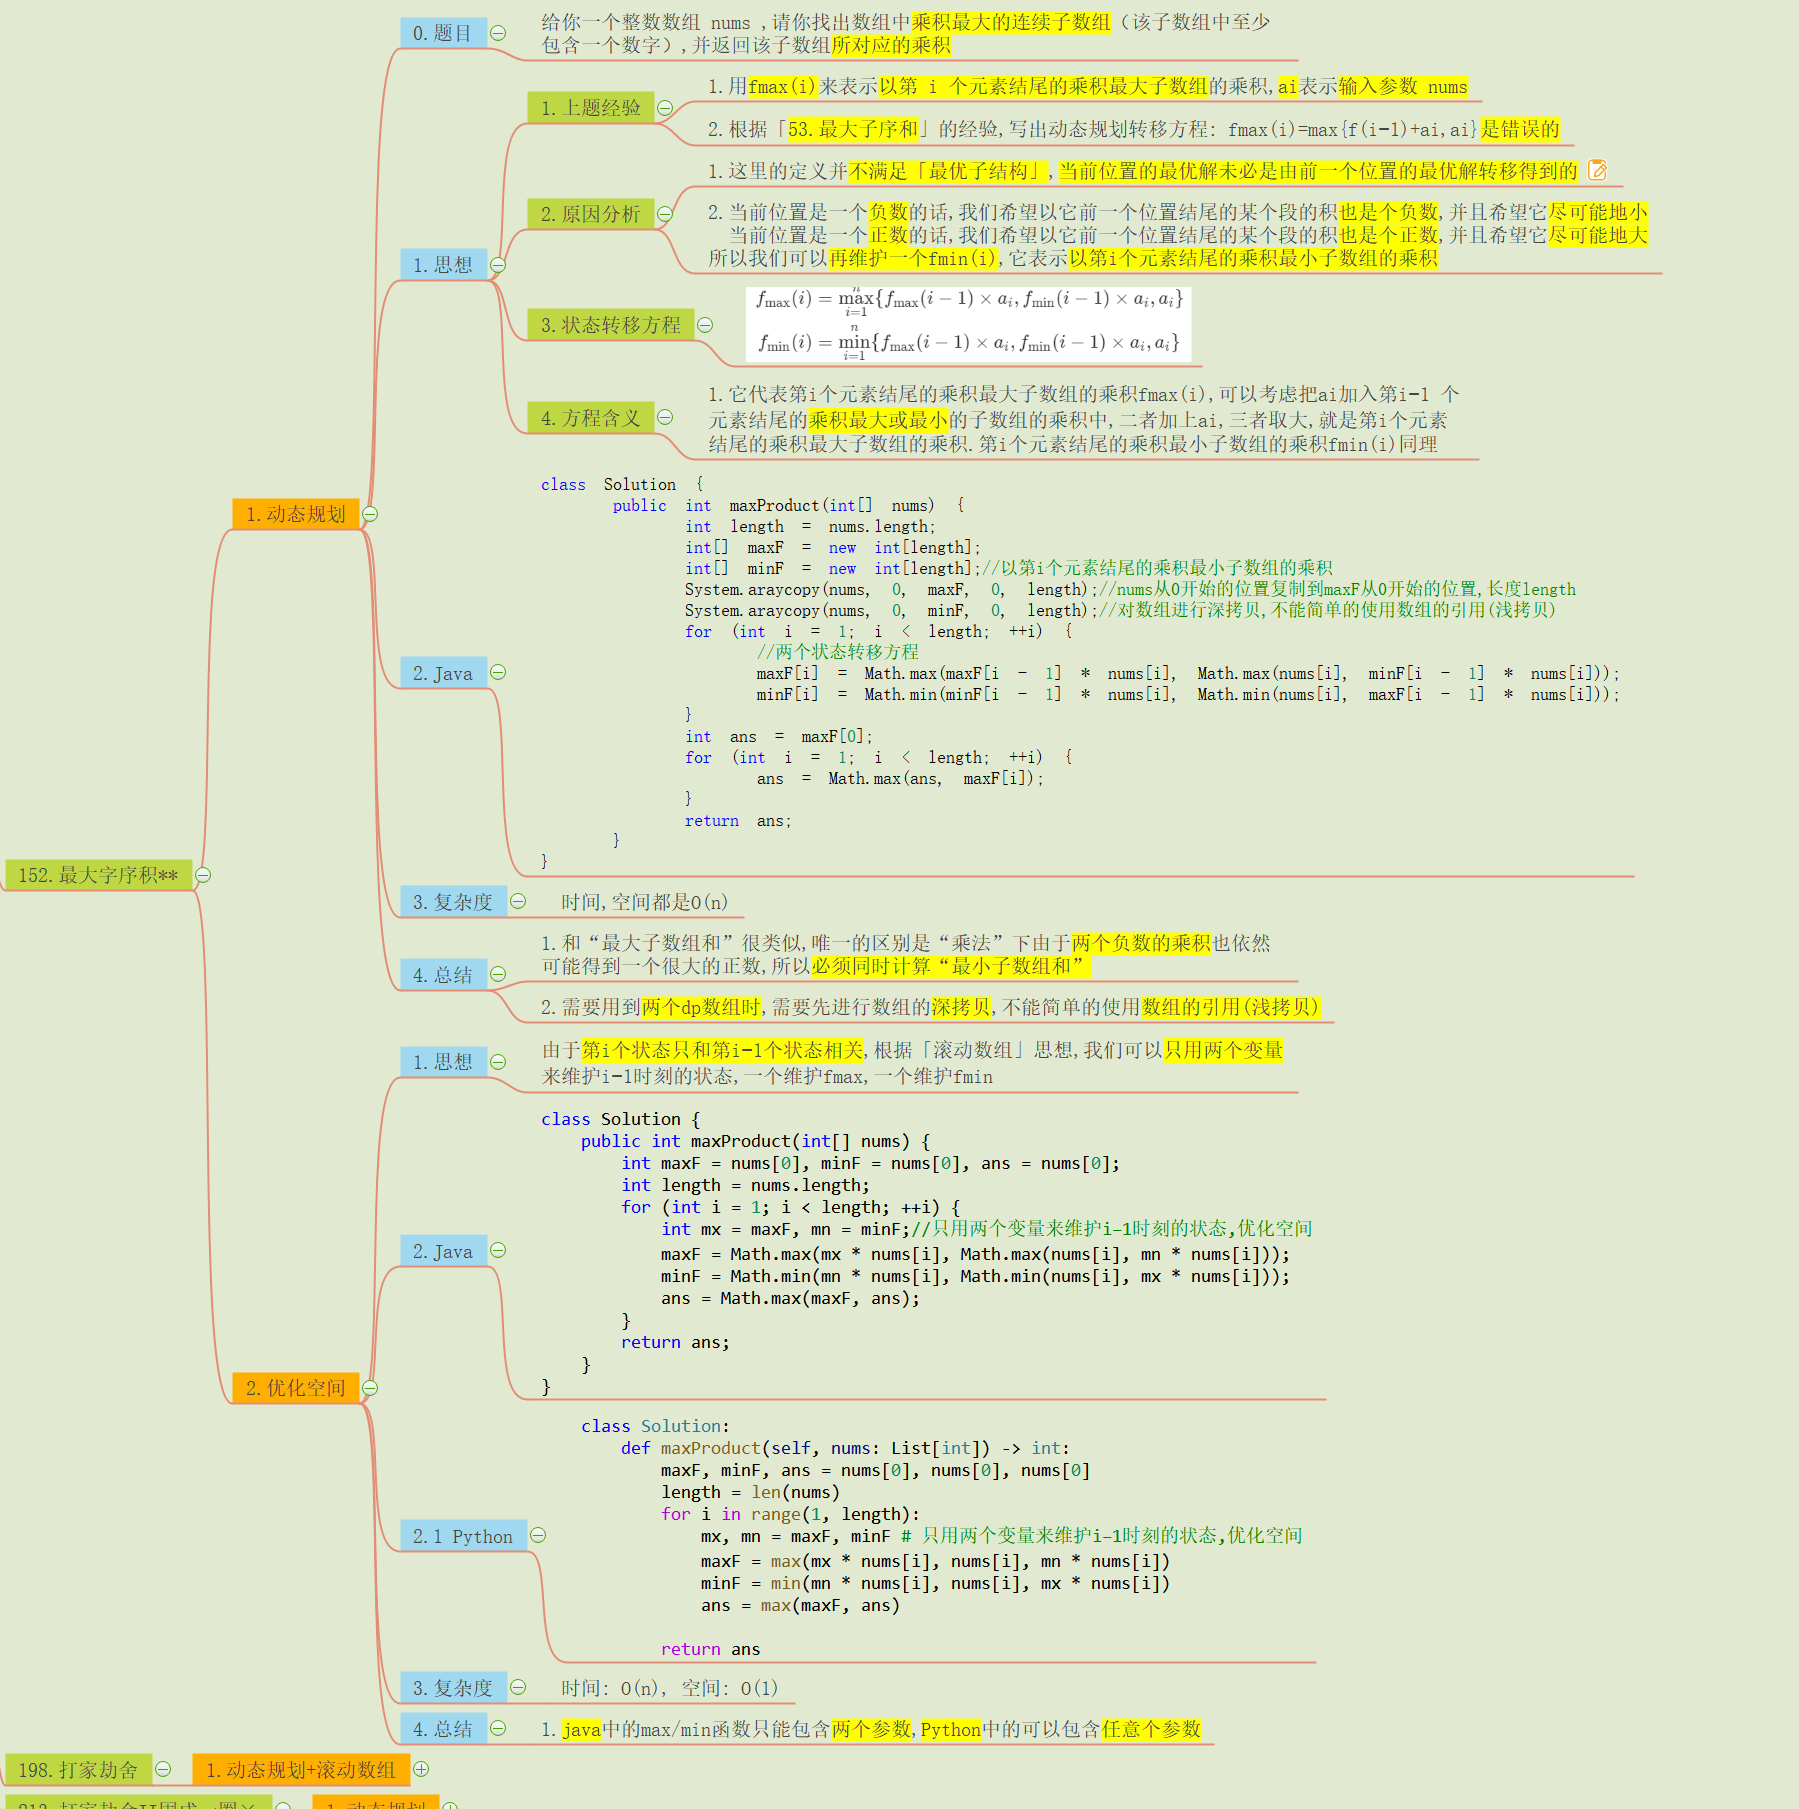
Task: Collapse 1.思想 under 2.优化空间
Action: click(498, 1062)
